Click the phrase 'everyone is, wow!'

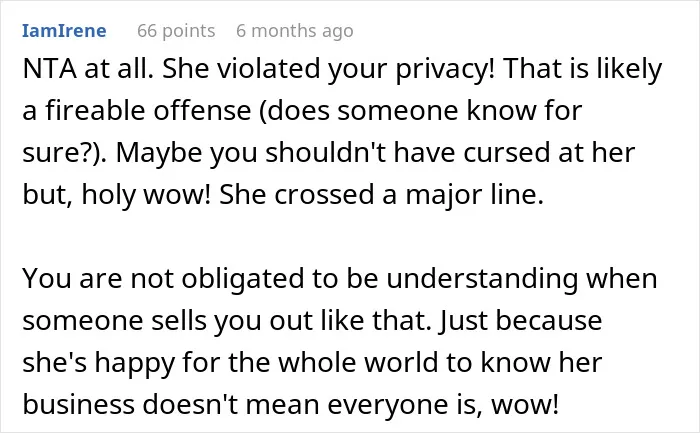click(443, 405)
